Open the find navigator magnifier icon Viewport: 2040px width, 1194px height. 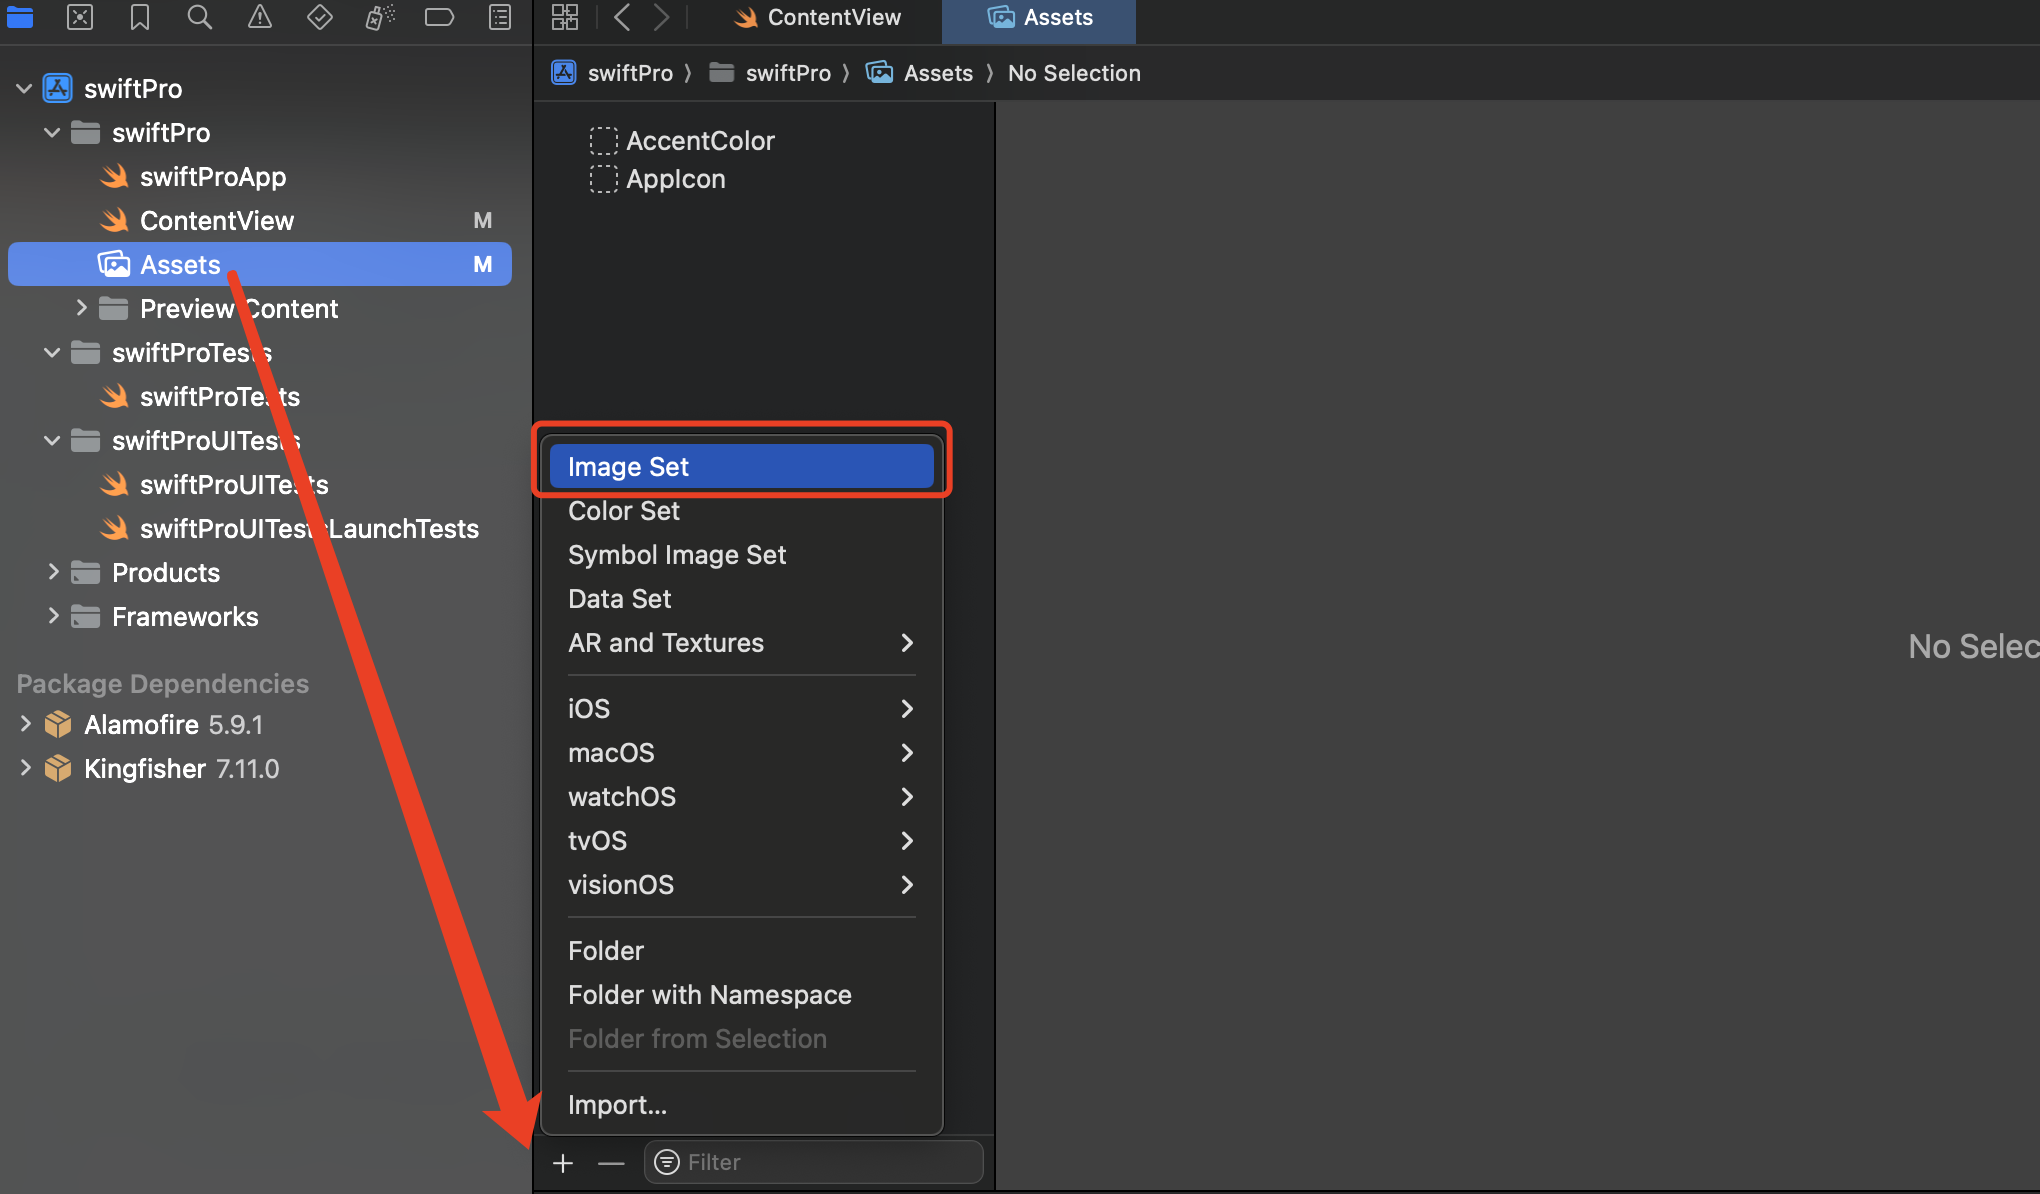click(x=200, y=17)
